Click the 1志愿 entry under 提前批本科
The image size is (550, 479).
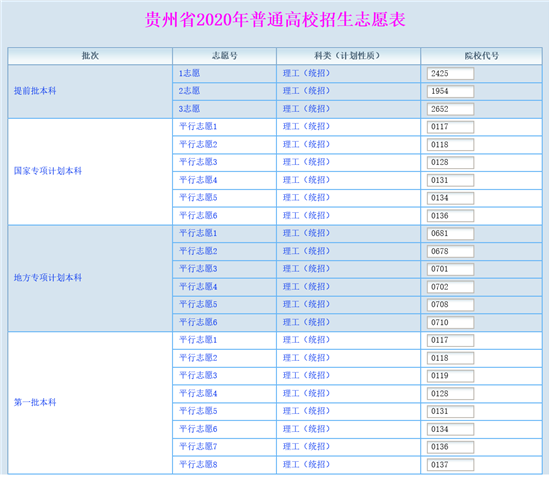[189, 73]
